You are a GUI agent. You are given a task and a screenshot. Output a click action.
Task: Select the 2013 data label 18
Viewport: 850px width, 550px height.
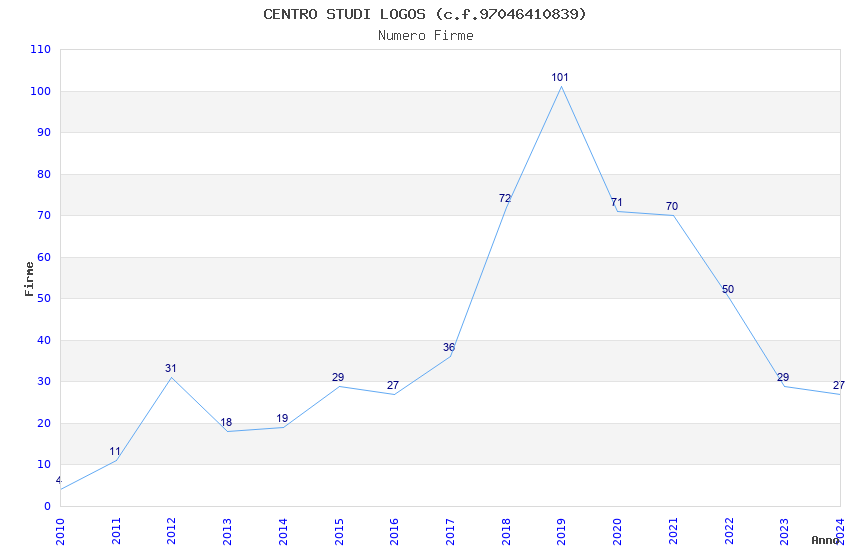[226, 422]
